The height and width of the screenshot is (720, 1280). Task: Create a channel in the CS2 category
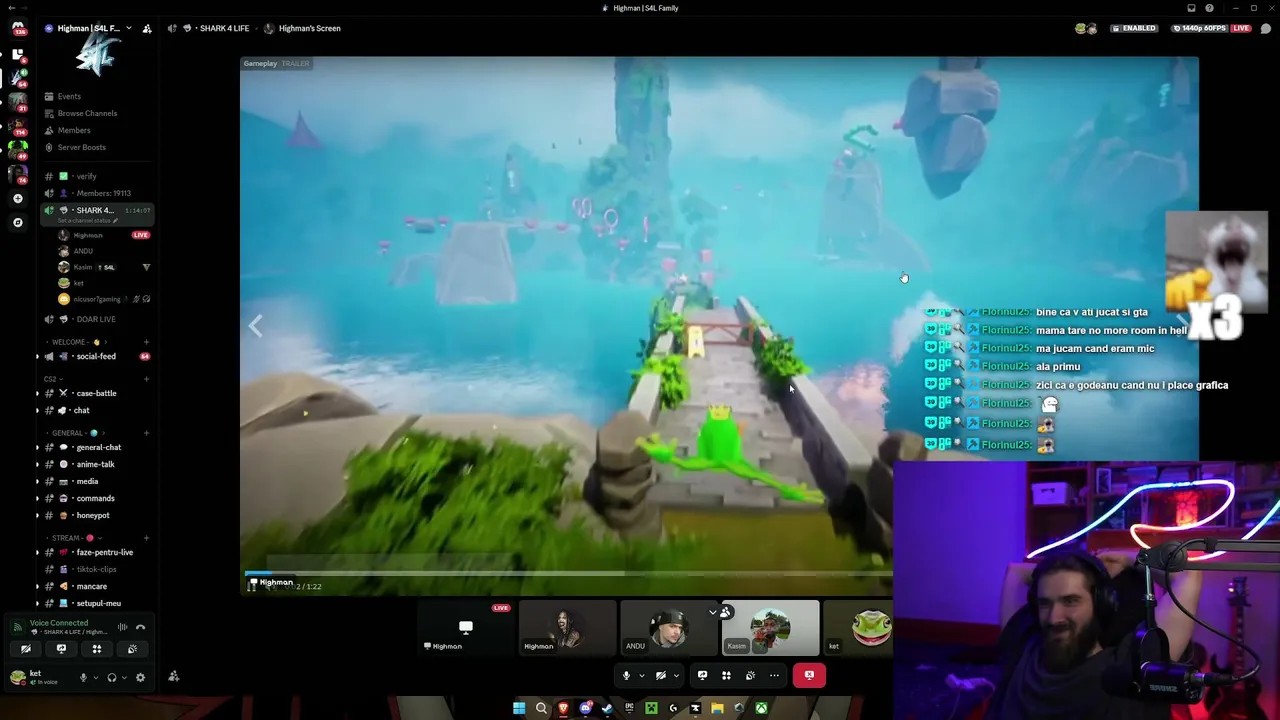pyautogui.click(x=146, y=379)
